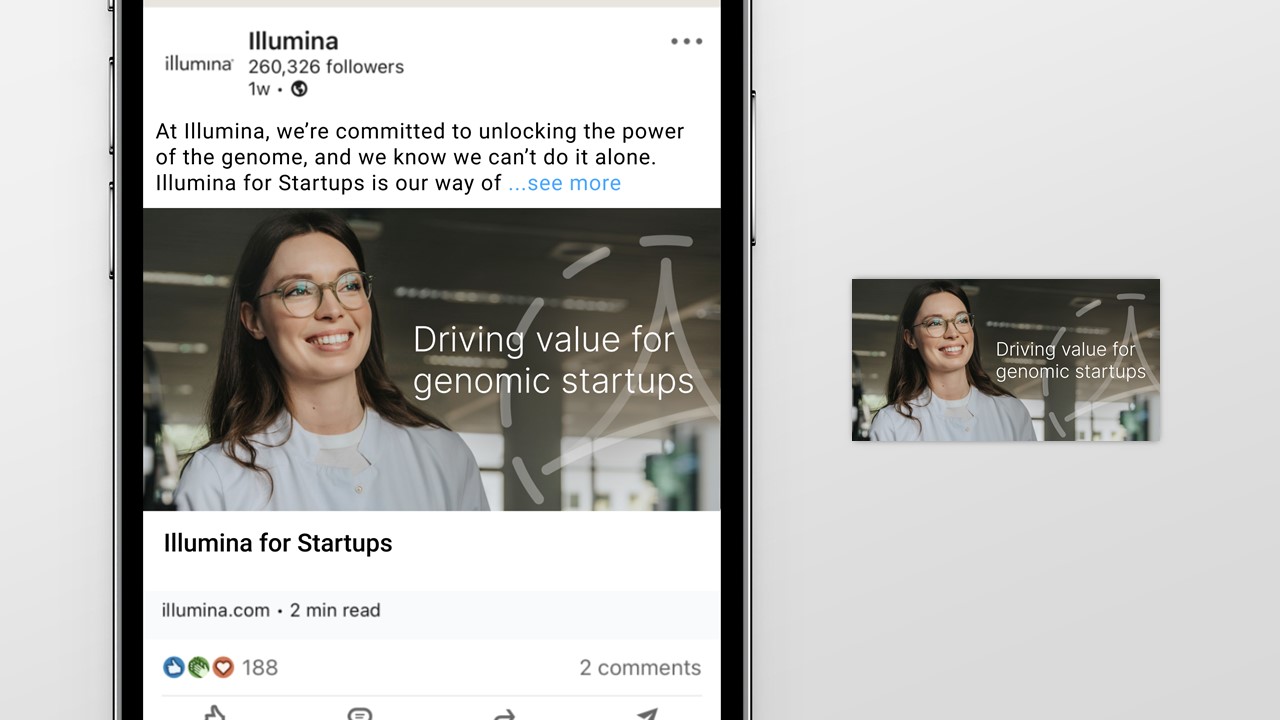Screen dimensions: 1280x720
Task: Open the three-dot post options menu
Action: click(687, 41)
